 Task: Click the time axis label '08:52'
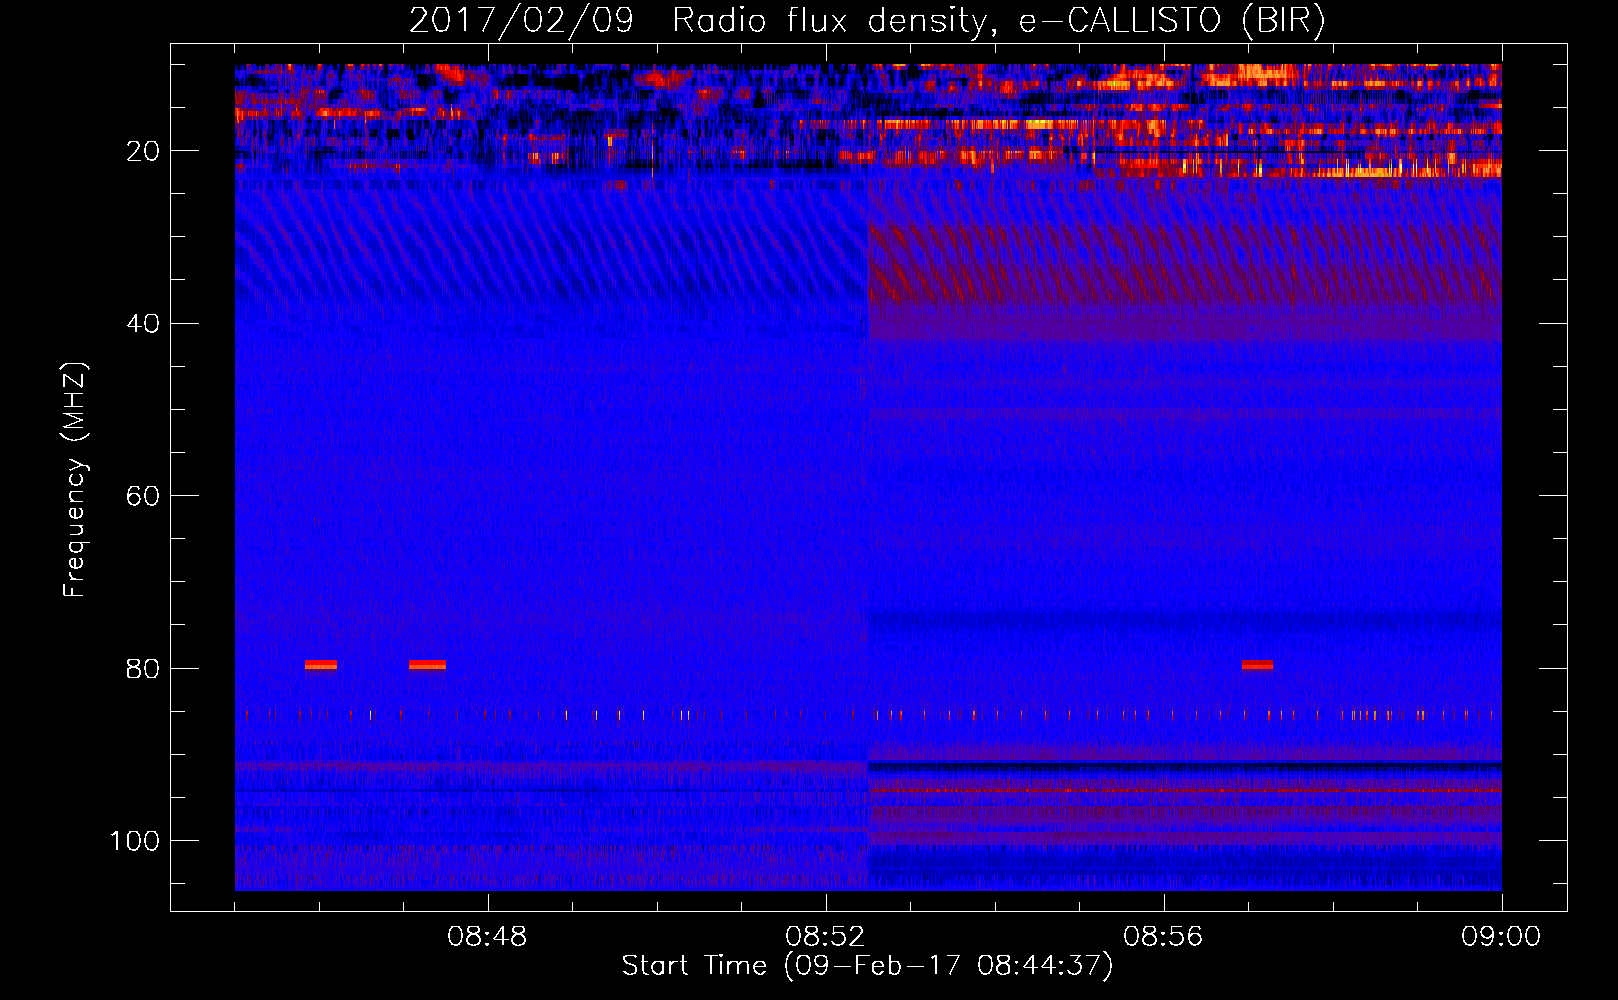pyautogui.click(x=825, y=937)
